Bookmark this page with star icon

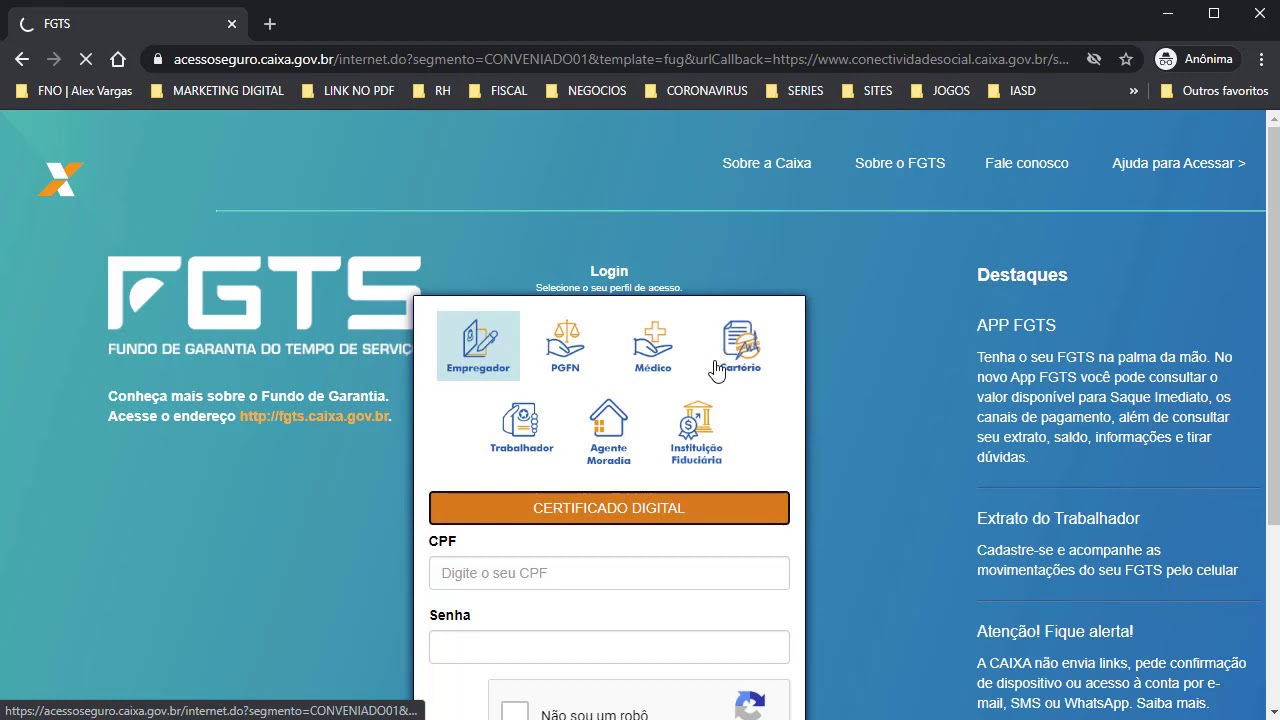click(x=1126, y=59)
